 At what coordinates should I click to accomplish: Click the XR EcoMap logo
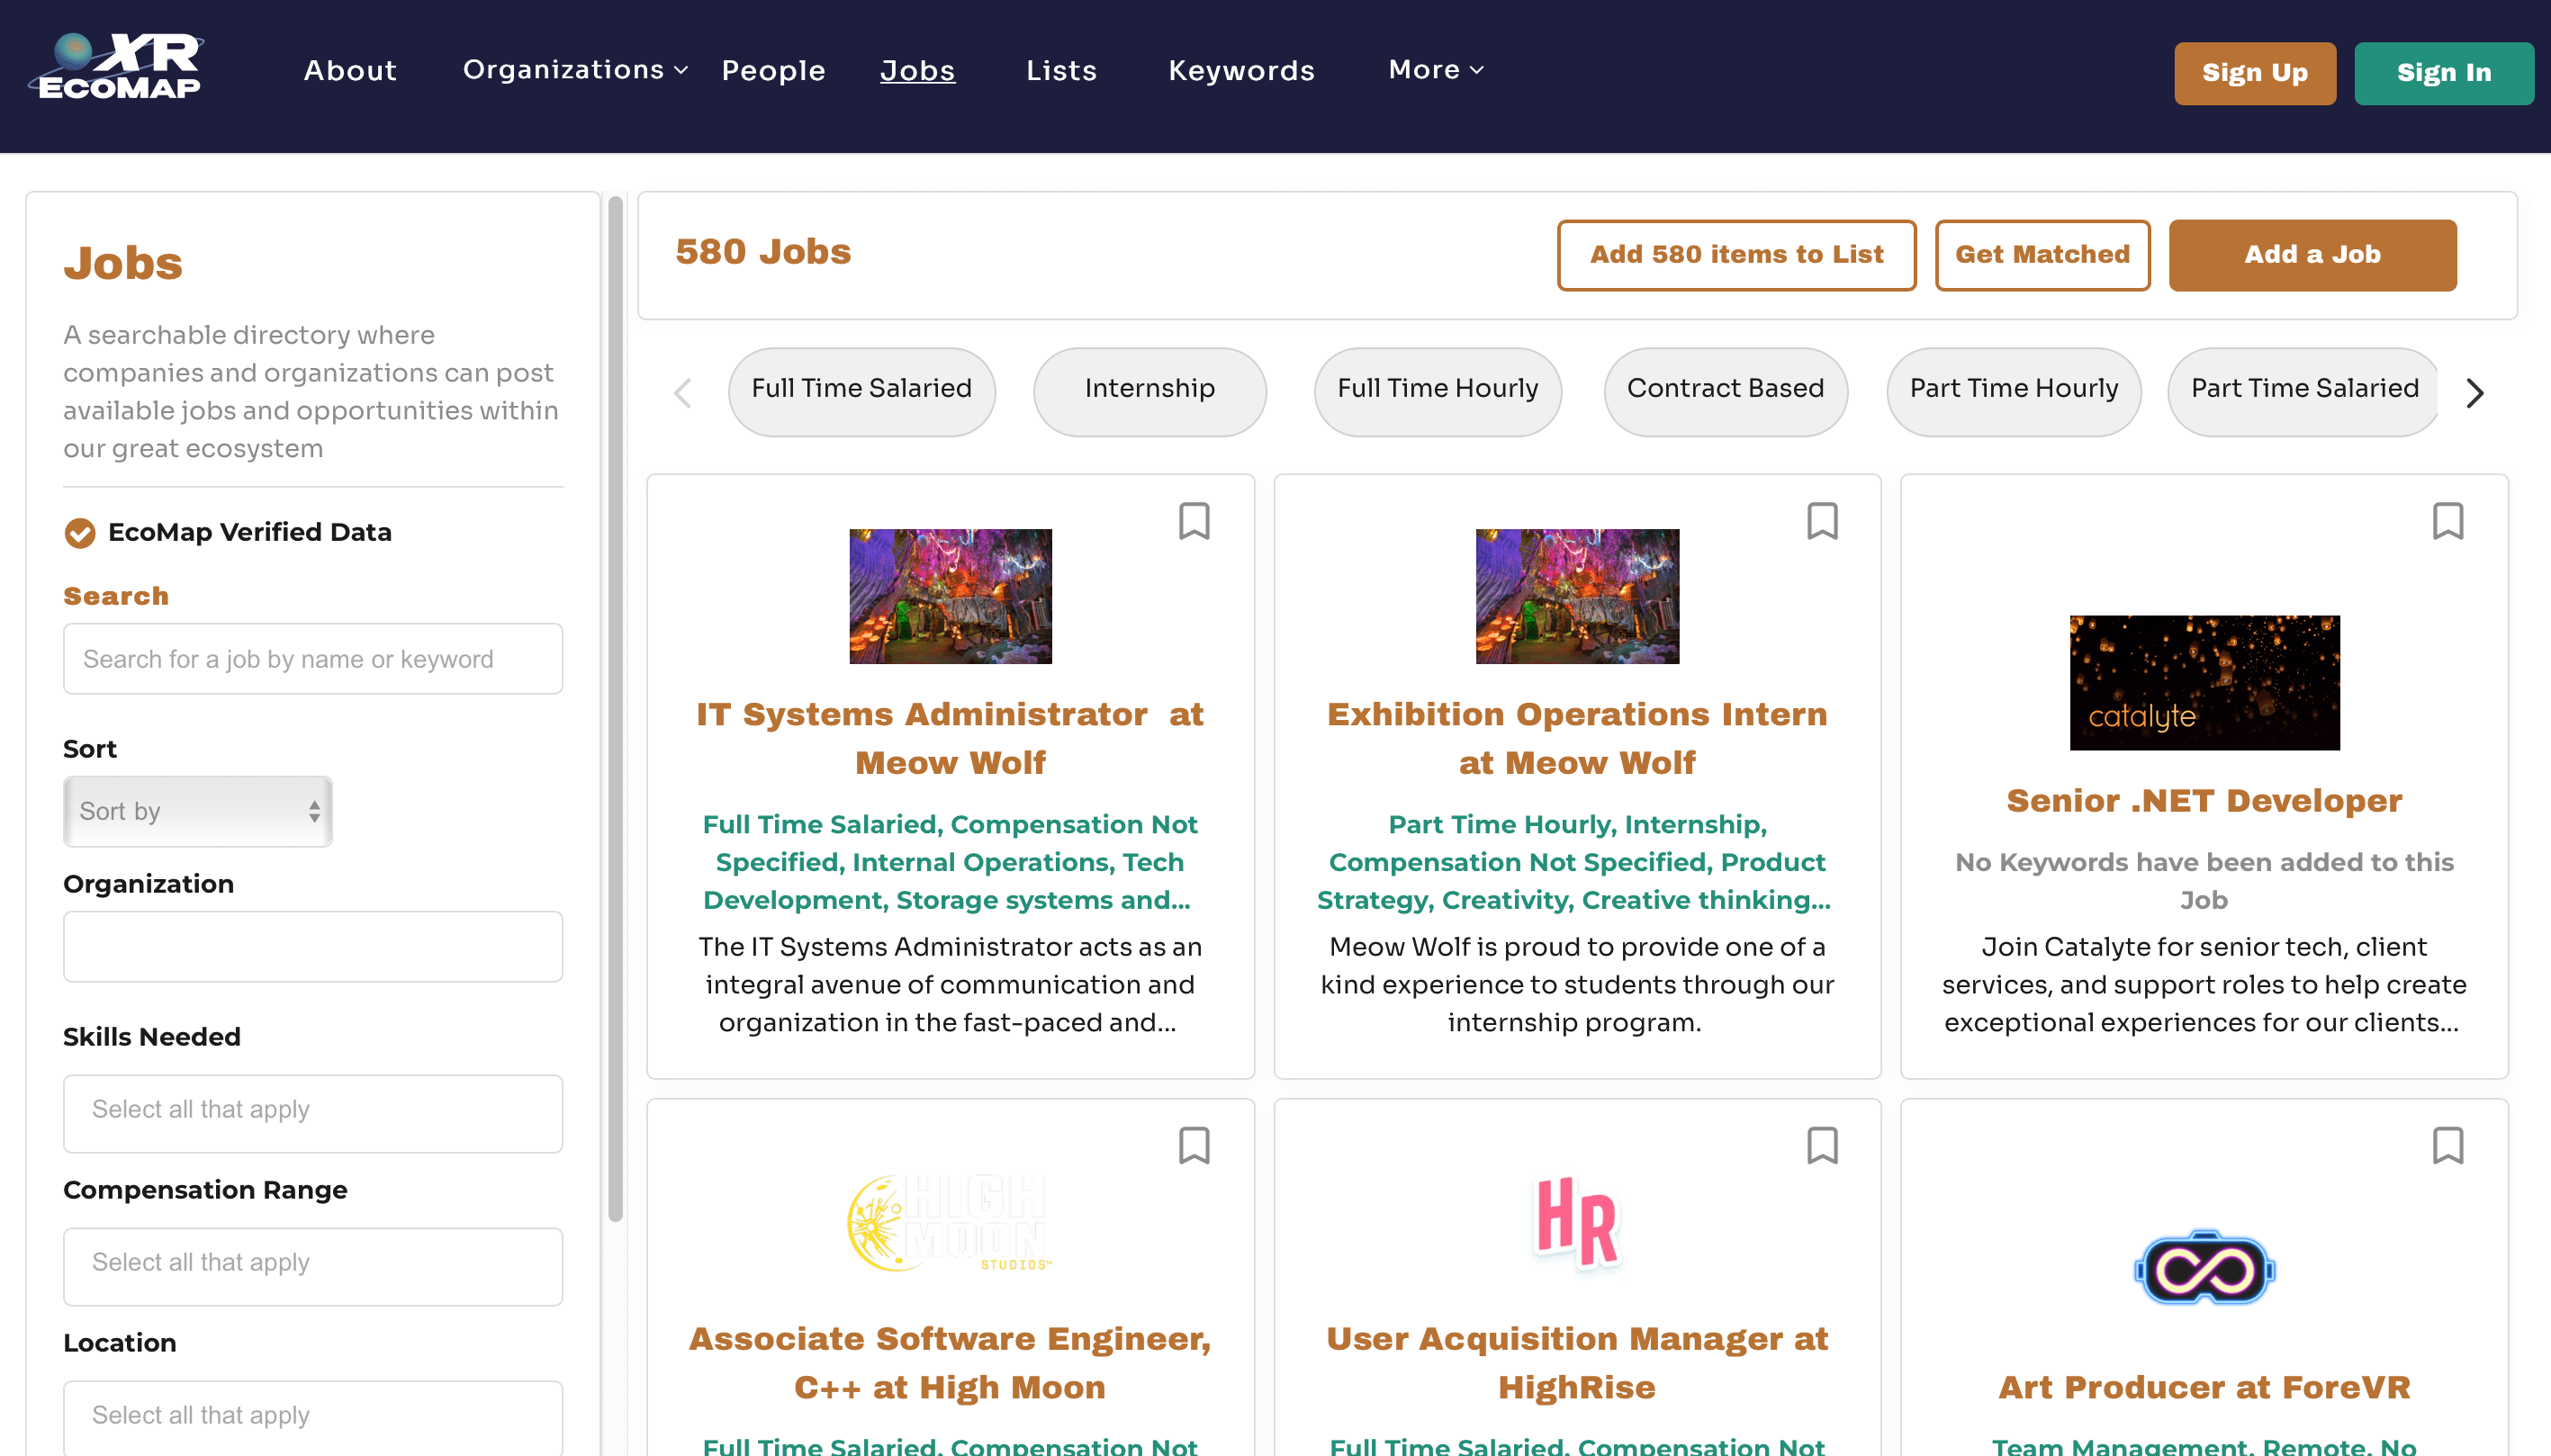click(x=117, y=66)
